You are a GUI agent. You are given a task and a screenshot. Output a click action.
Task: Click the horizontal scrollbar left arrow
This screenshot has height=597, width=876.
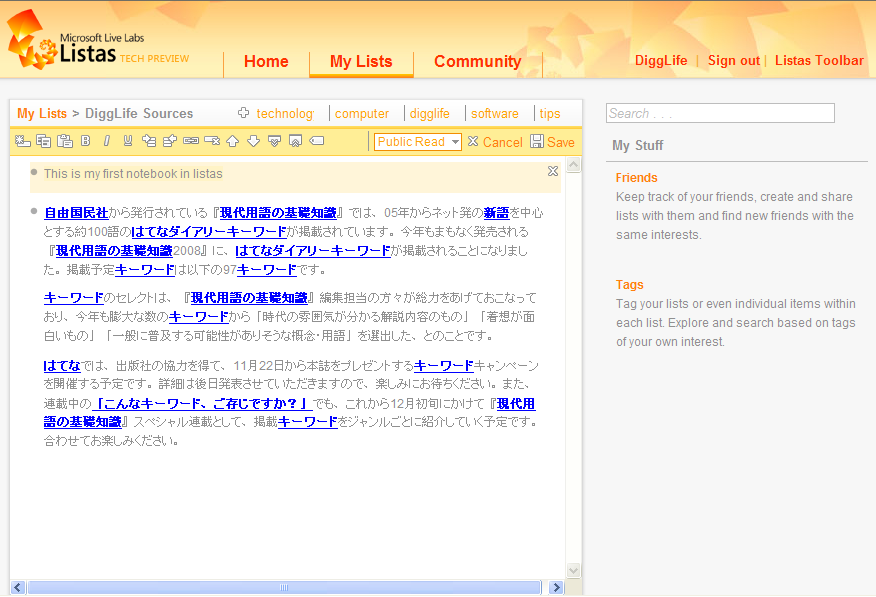18,588
